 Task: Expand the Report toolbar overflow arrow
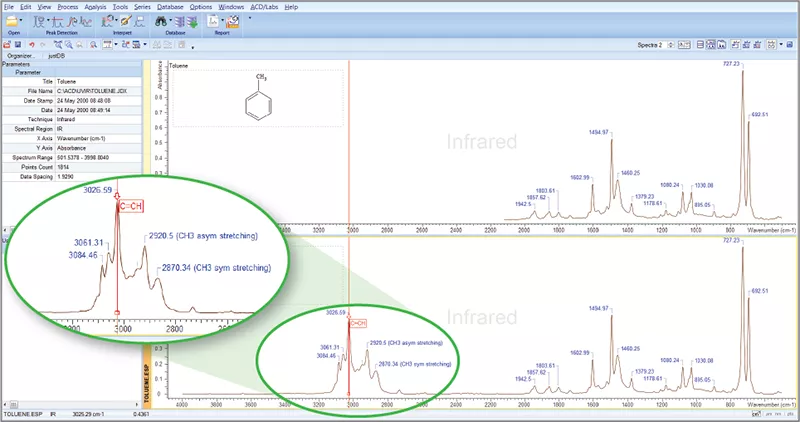[x=249, y=18]
